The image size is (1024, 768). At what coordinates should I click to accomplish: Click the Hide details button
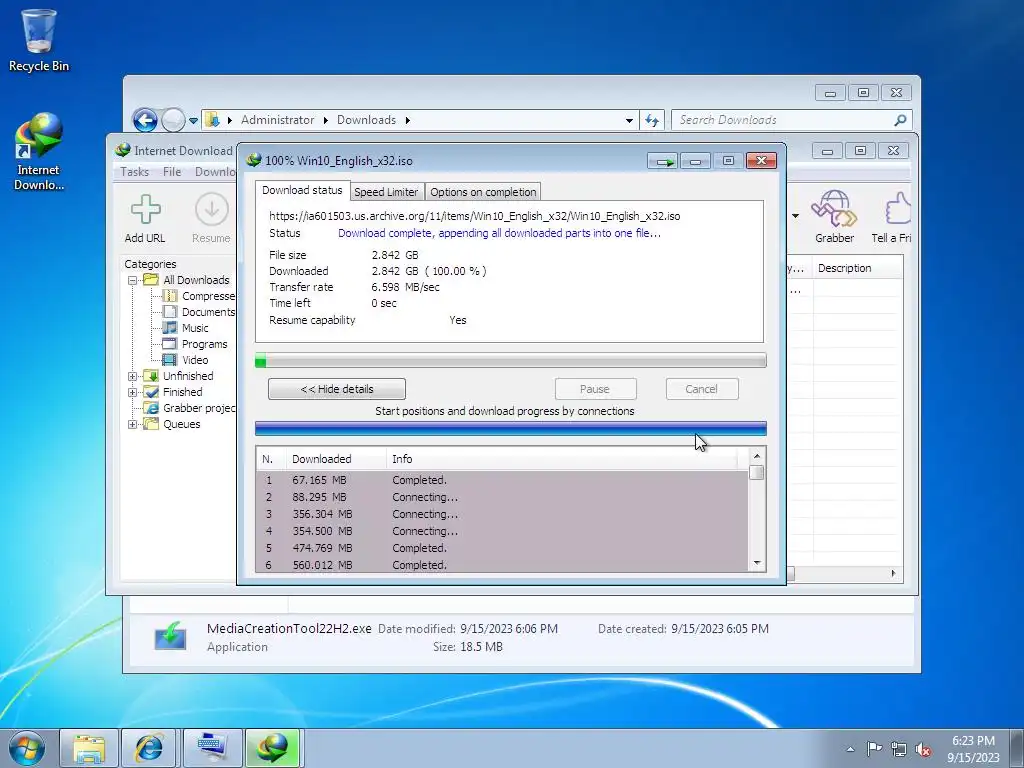pyautogui.click(x=337, y=389)
